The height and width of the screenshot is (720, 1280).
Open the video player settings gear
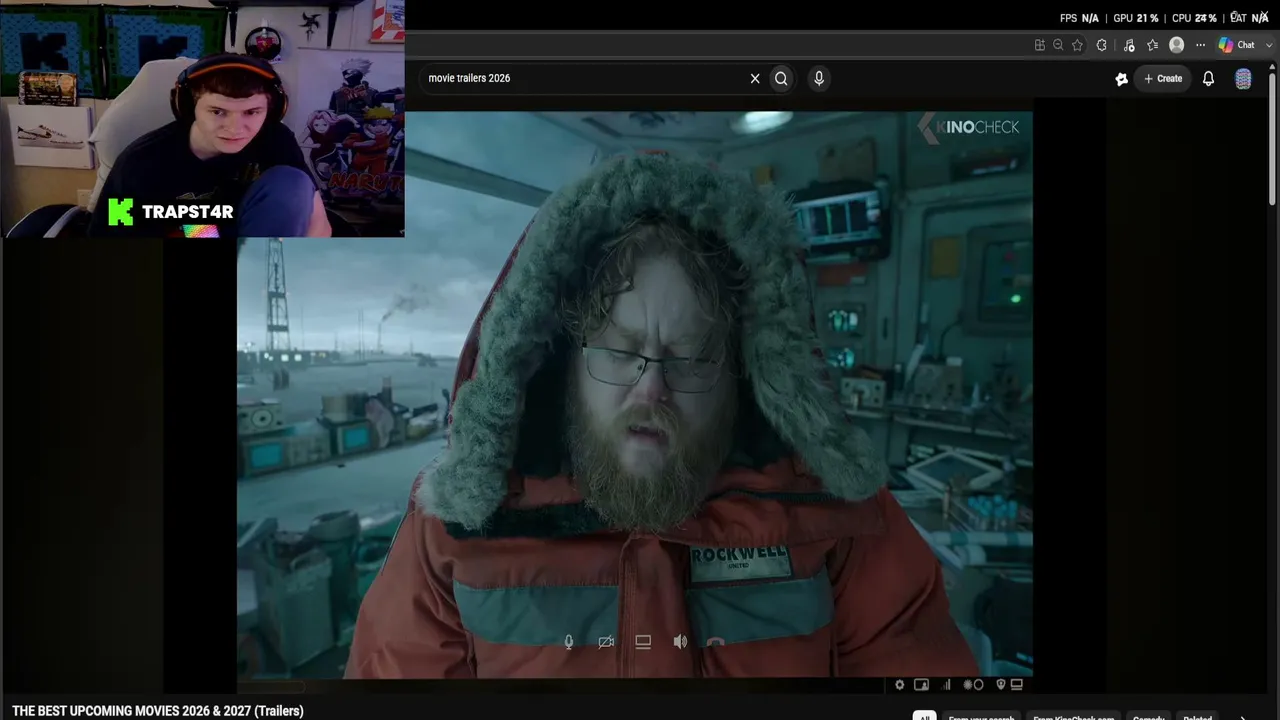coord(899,685)
